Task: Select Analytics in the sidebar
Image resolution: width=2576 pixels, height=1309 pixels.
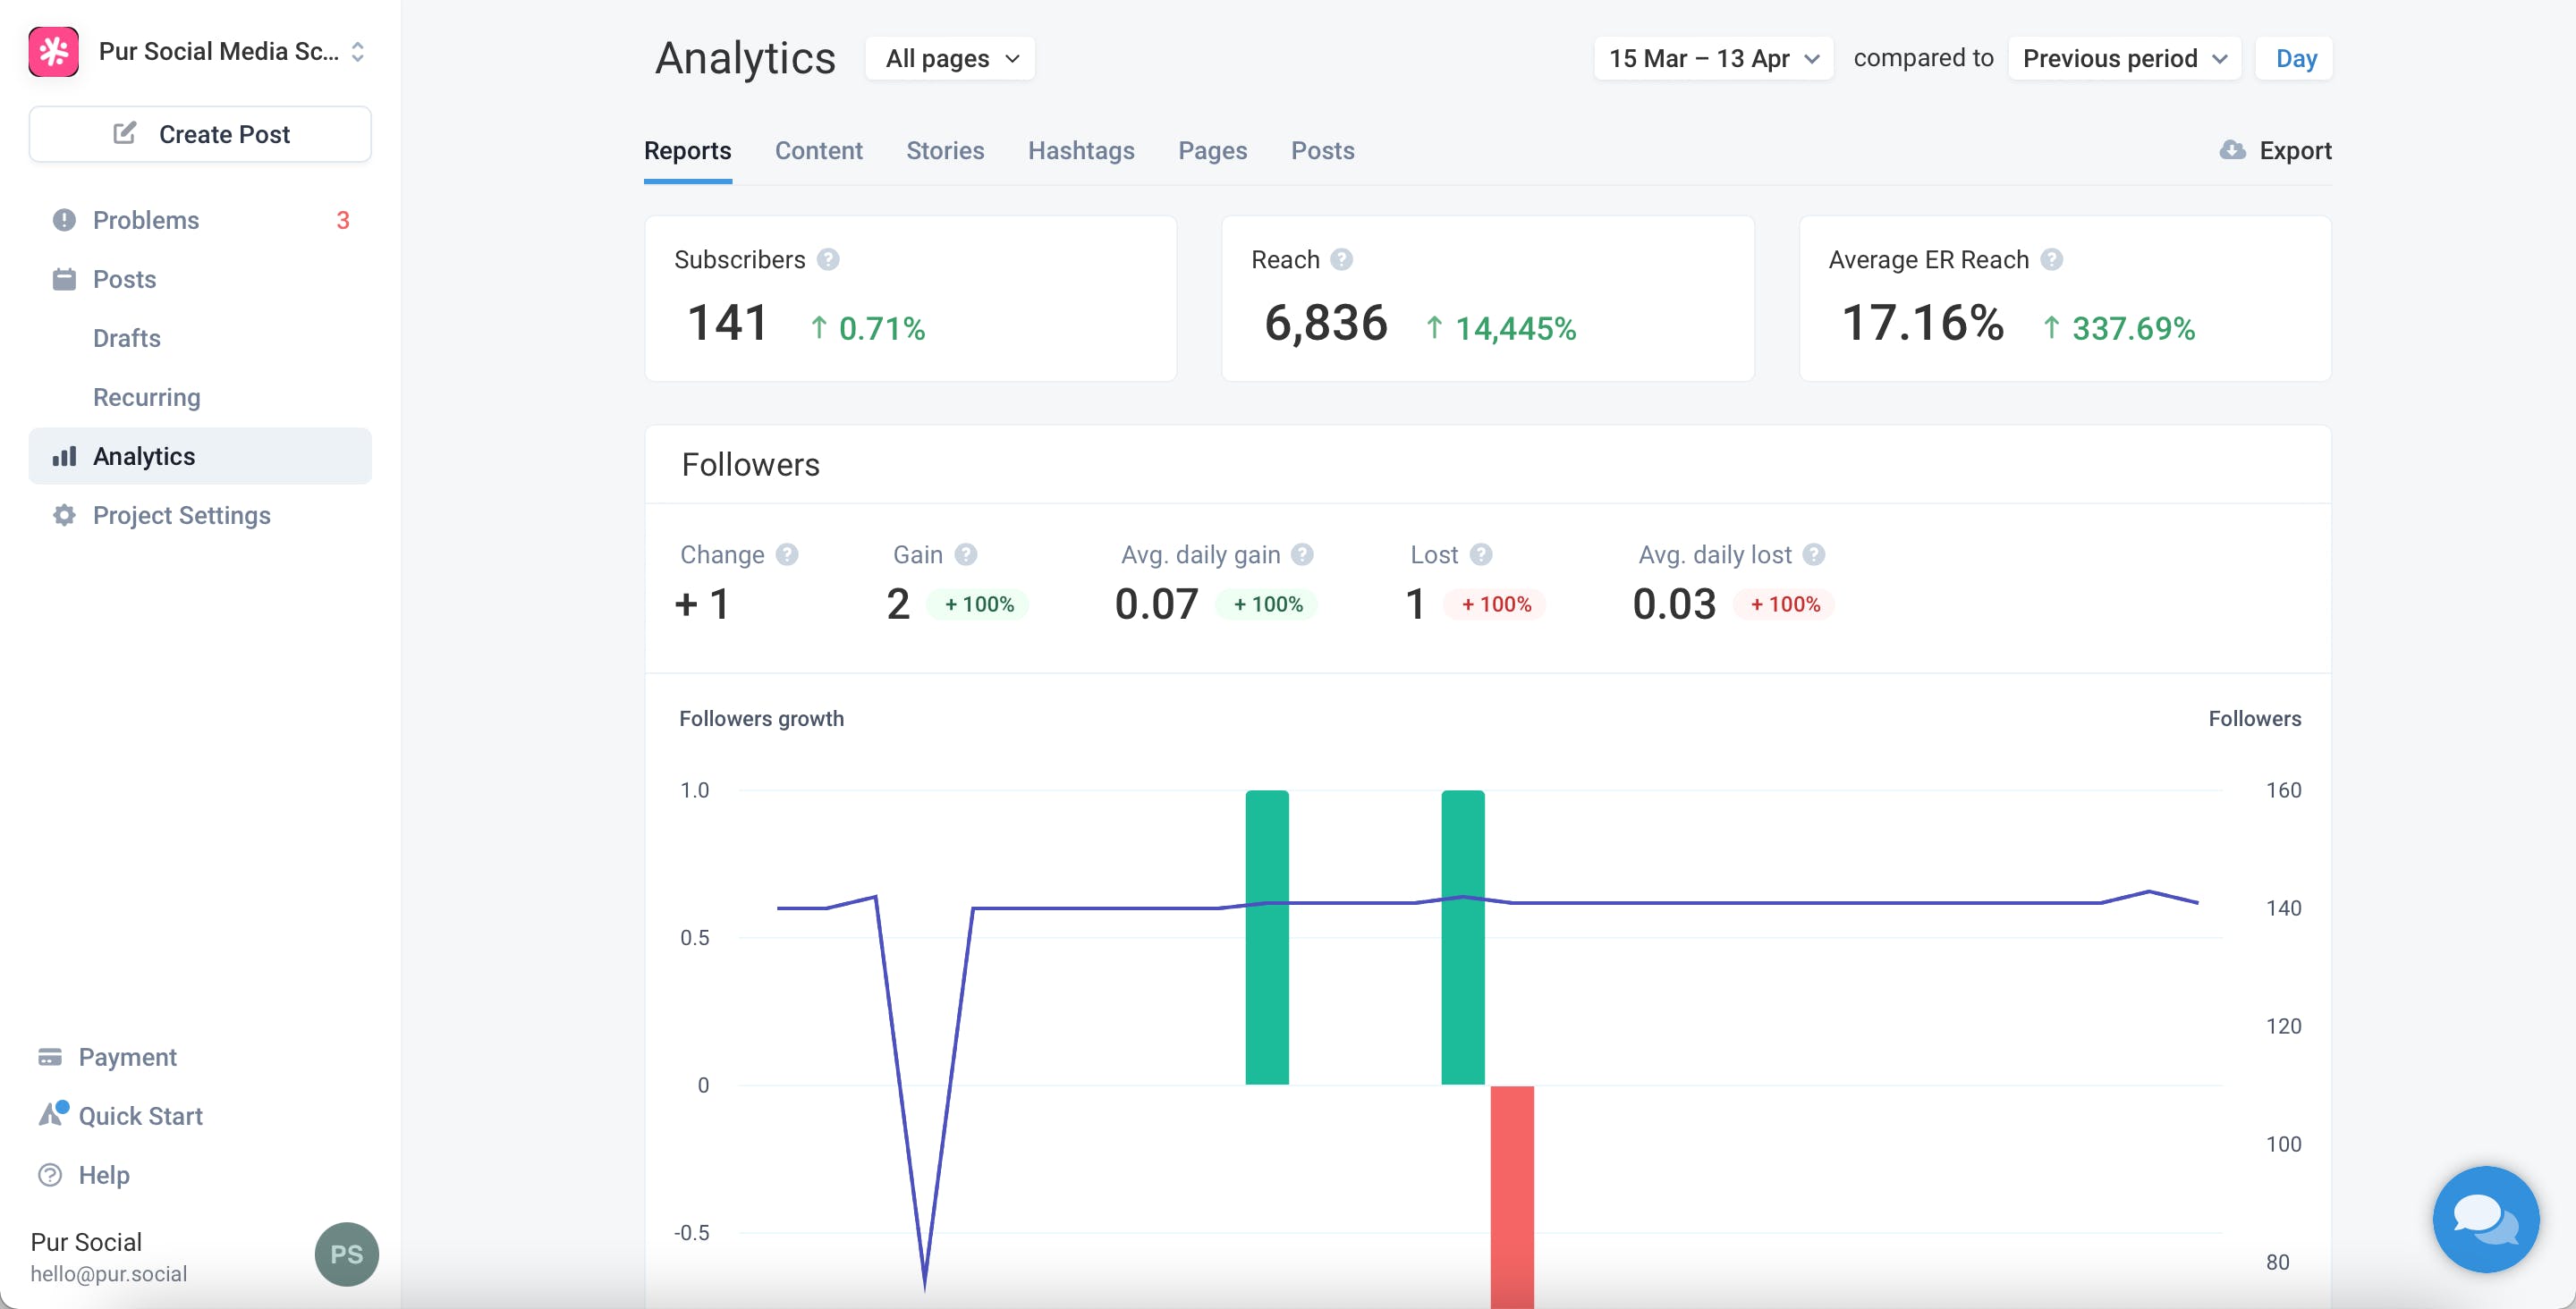Action: click(x=200, y=456)
